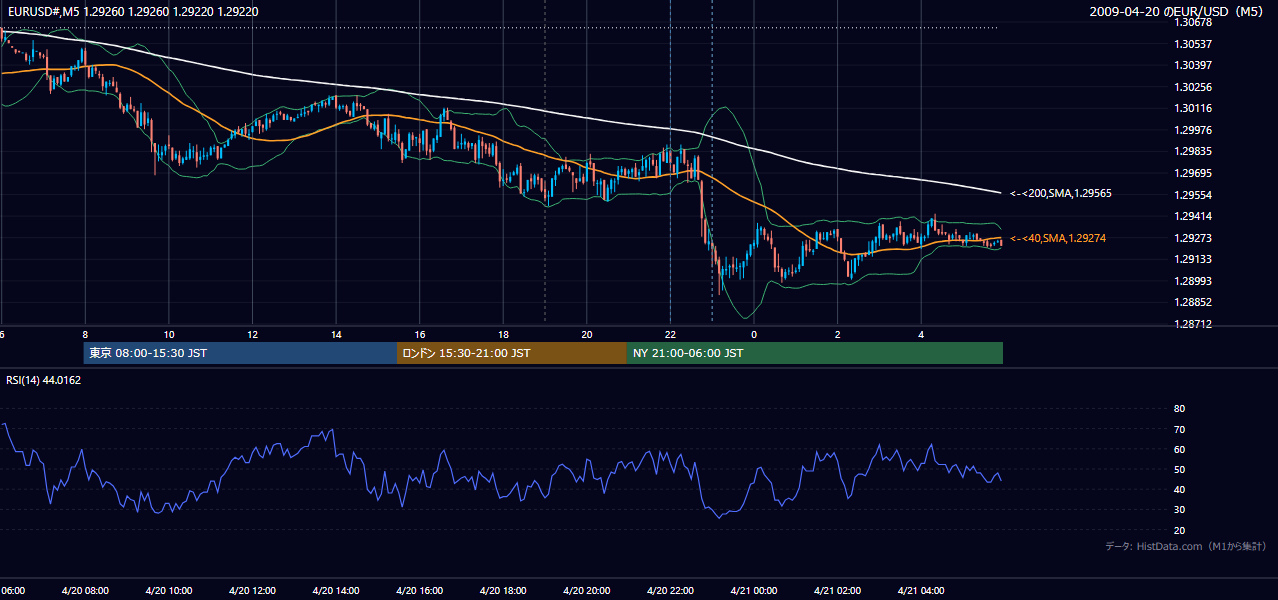Click RSI scale value 70
Viewport: 1278px width, 600px height.
point(1180,429)
